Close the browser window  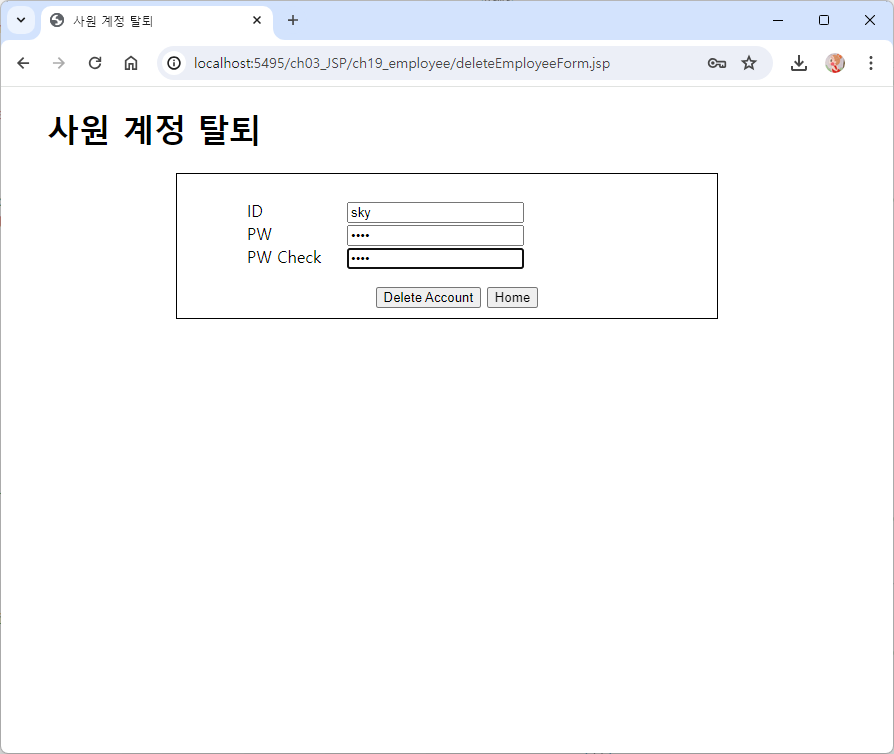coord(869,21)
